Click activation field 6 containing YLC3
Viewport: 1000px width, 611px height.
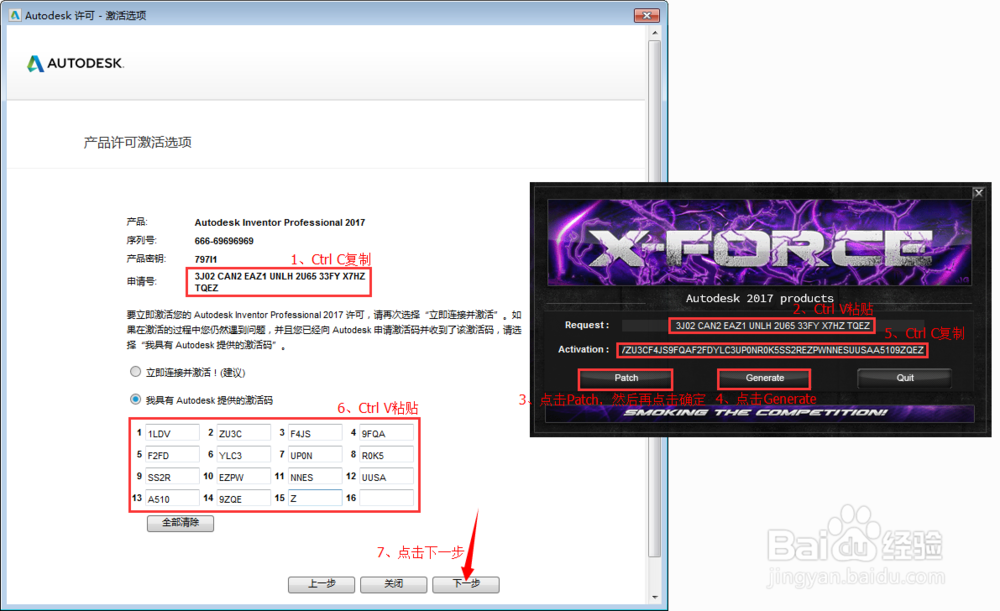click(x=244, y=455)
